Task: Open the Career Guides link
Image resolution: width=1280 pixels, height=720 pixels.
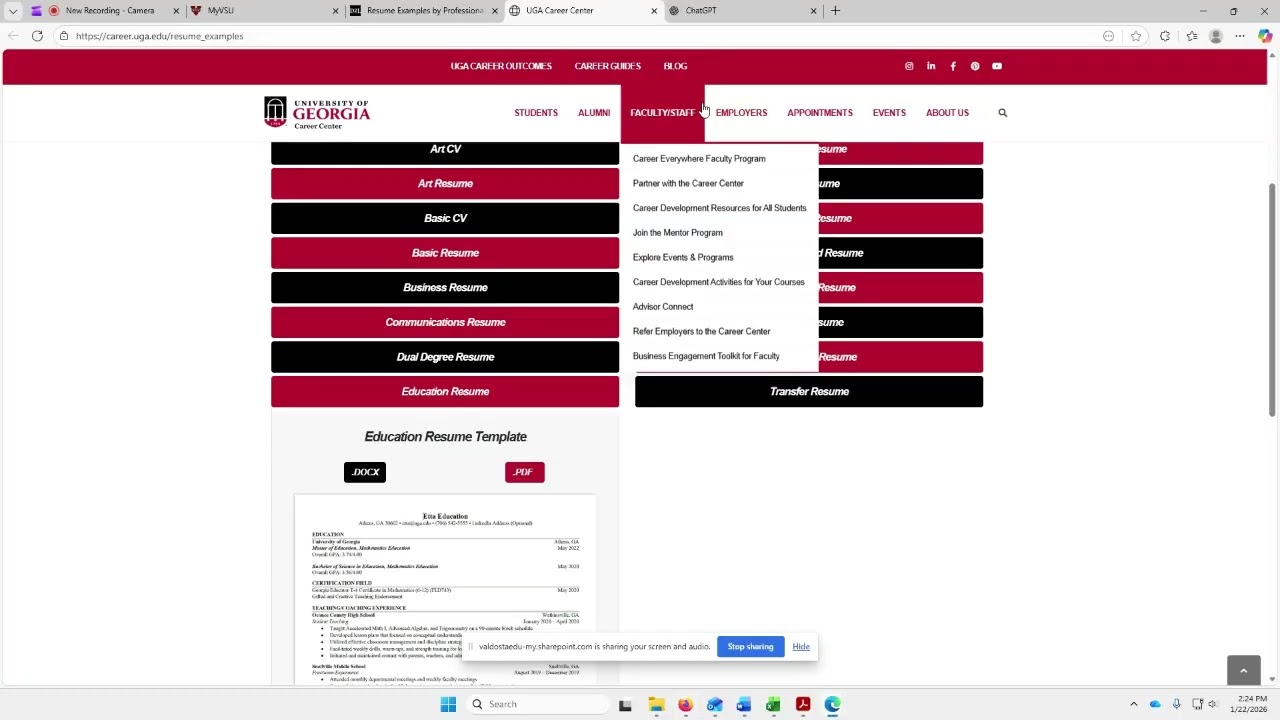Action: click(x=607, y=67)
